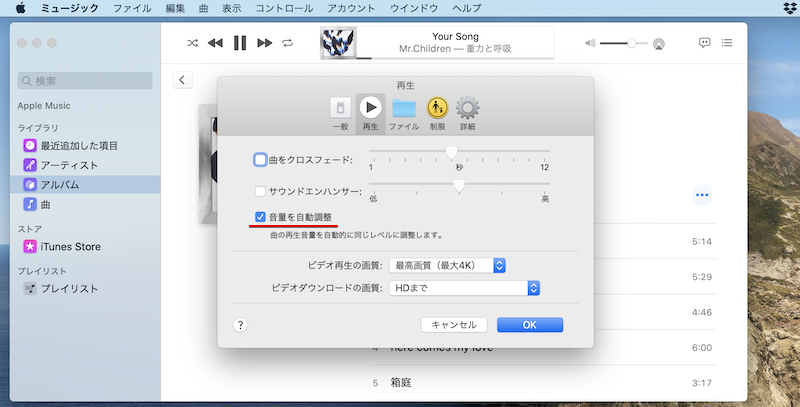The height and width of the screenshot is (407, 800).
Task: Show lyrics with speech bubble icon
Action: 705,43
